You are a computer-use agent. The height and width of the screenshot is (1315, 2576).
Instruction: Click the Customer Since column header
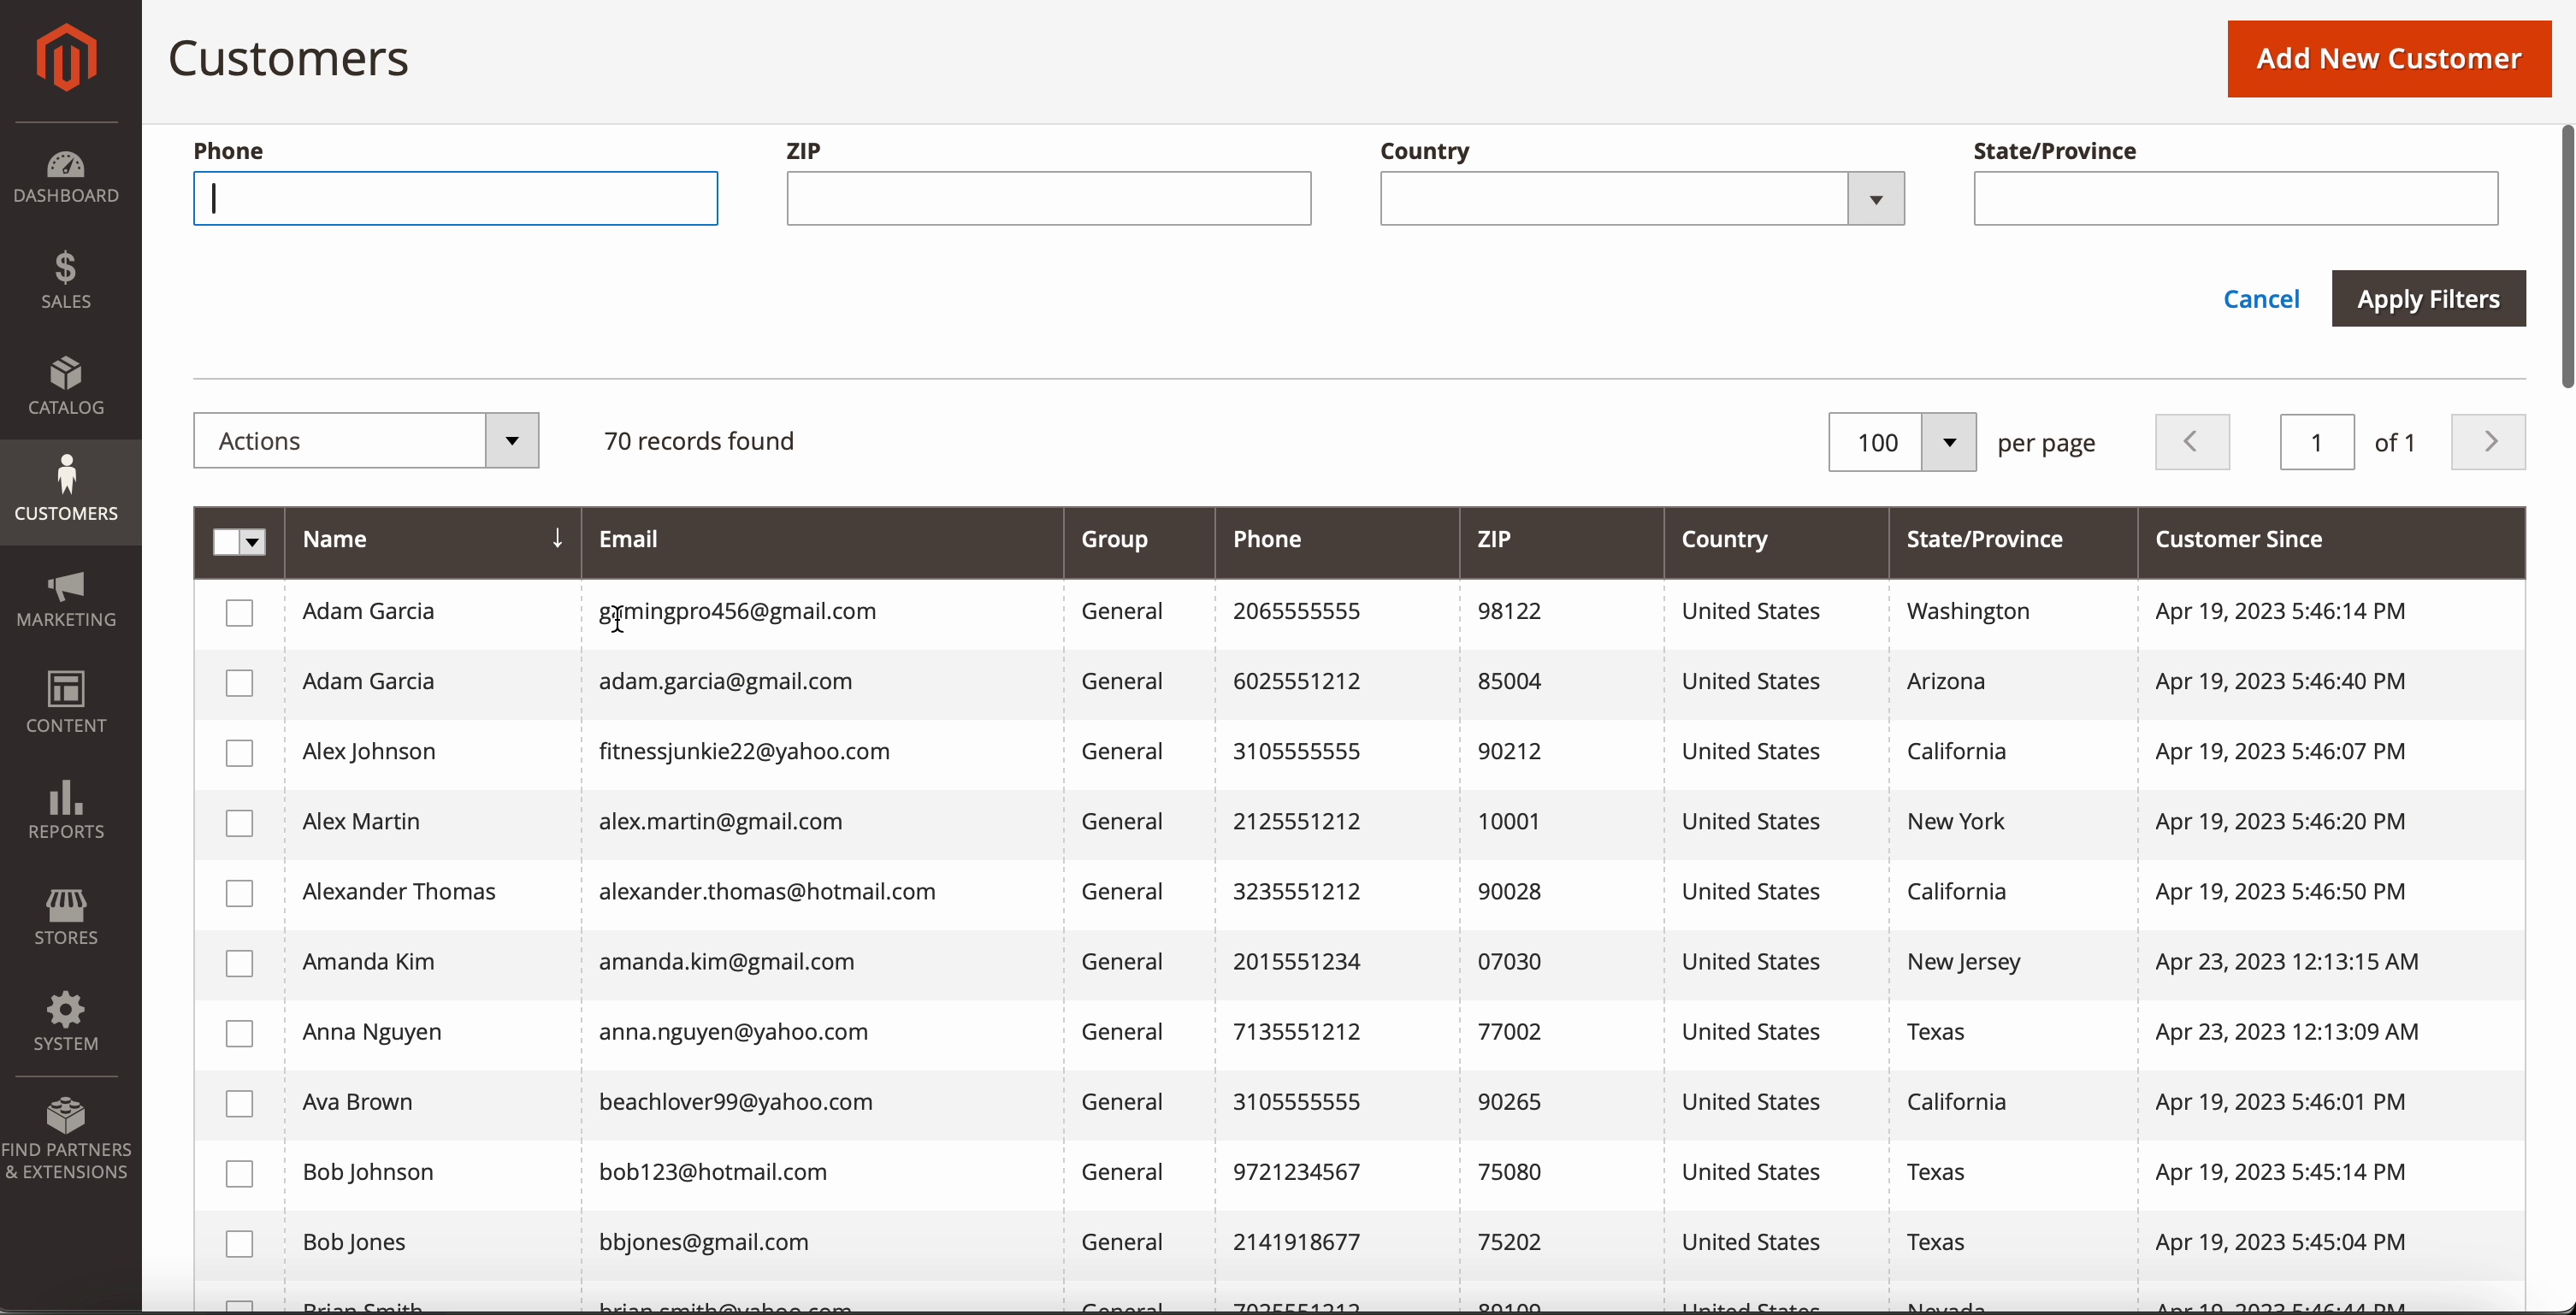click(2238, 540)
